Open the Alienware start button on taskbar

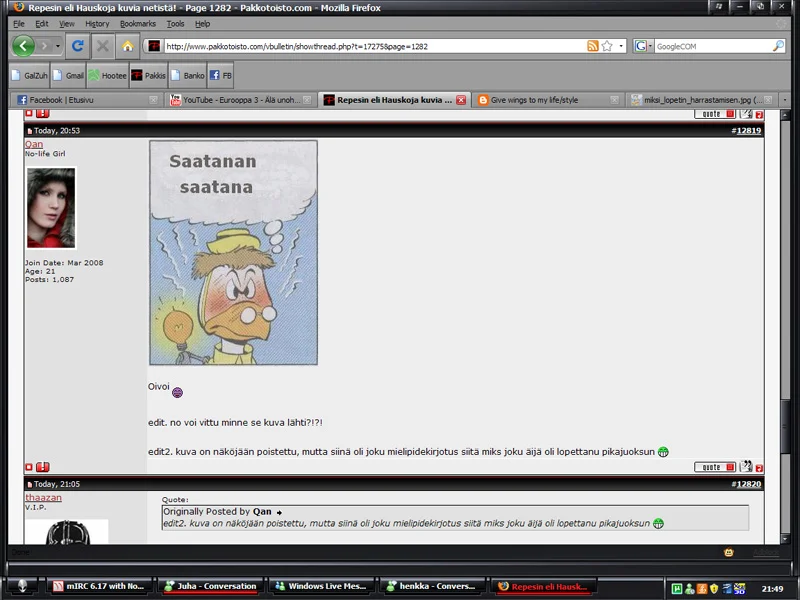click(22, 586)
